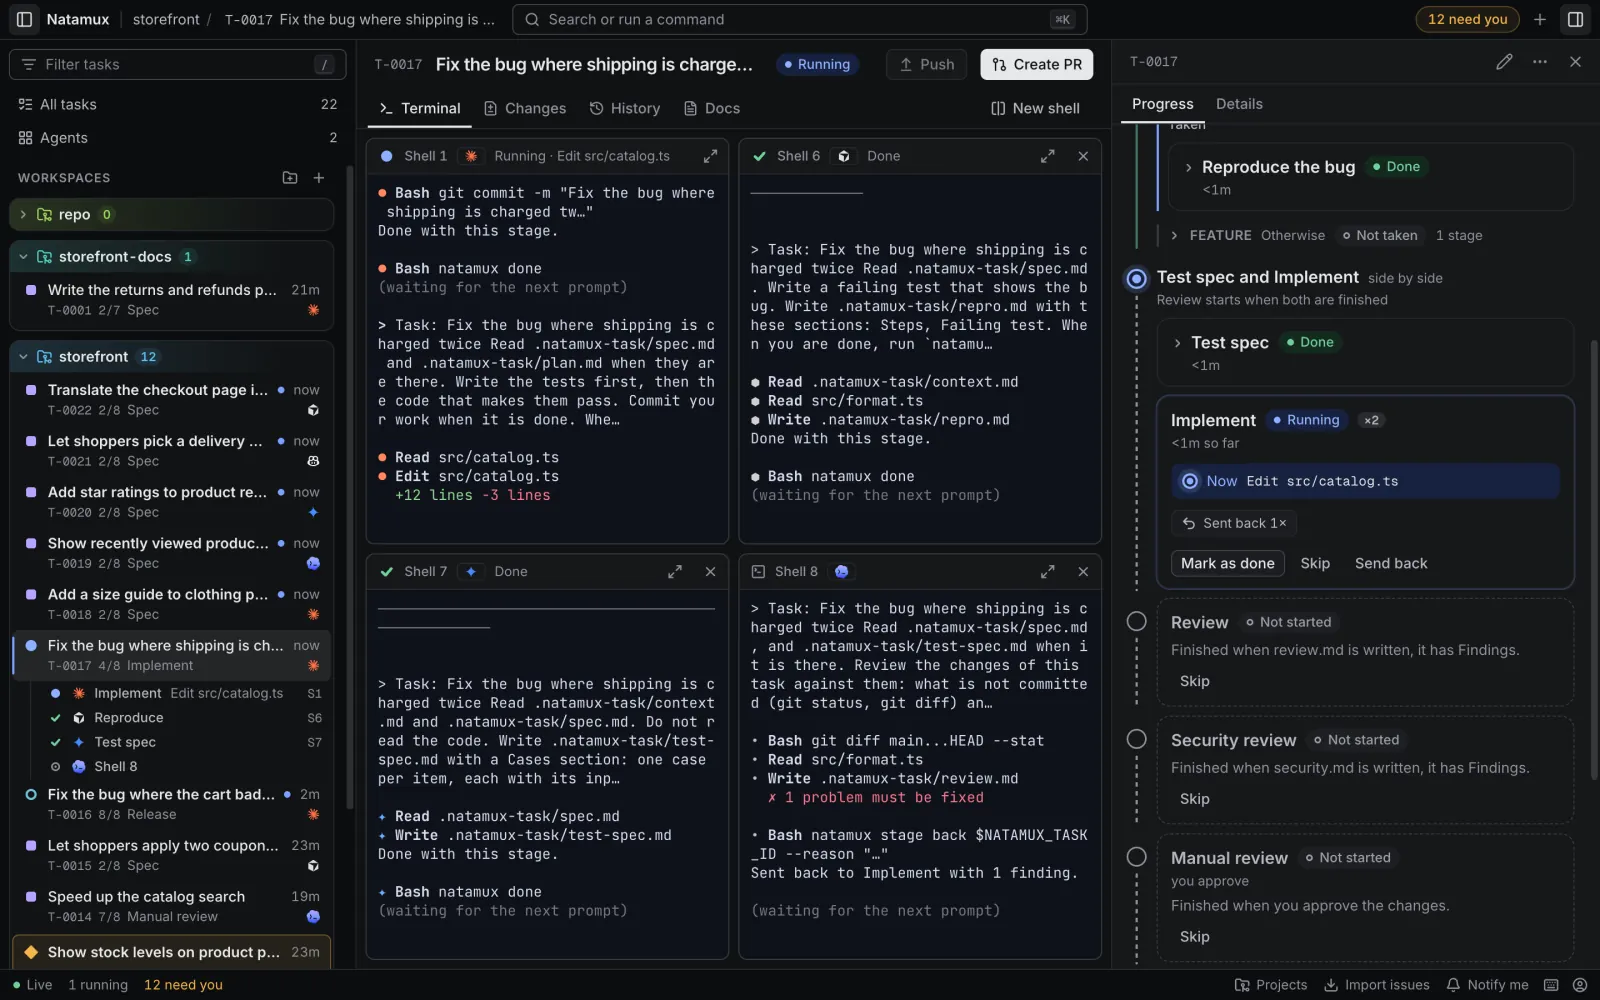Click Mark as done for Implement
The height and width of the screenshot is (1000, 1600).
pyautogui.click(x=1227, y=563)
